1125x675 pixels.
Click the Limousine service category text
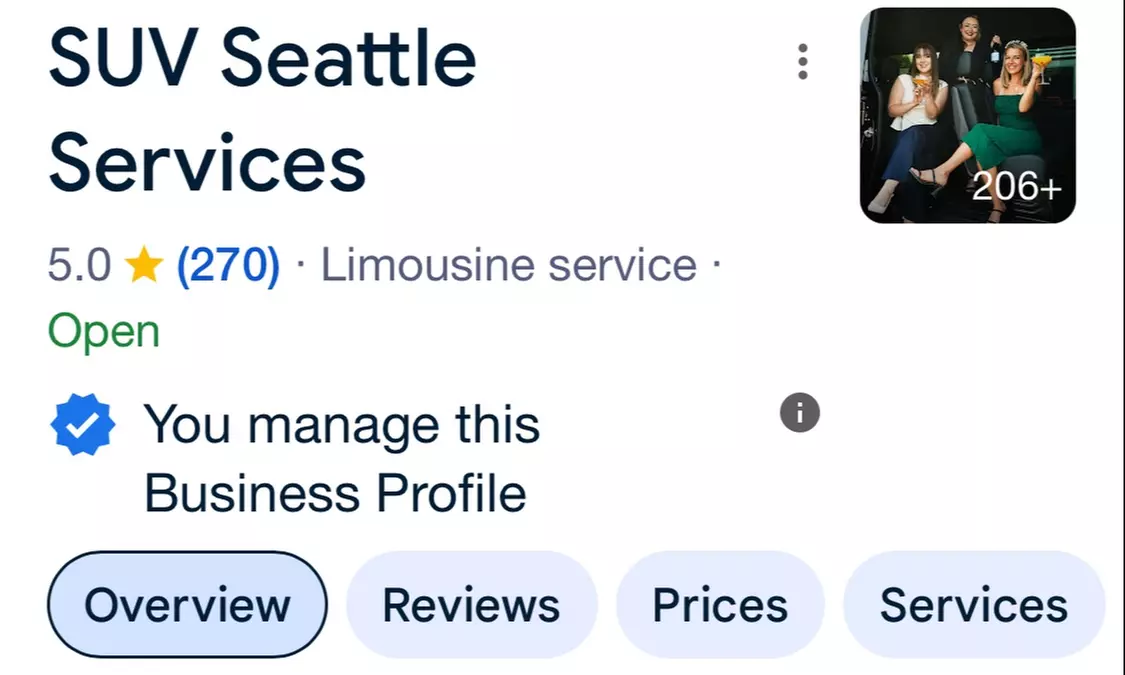pos(508,266)
